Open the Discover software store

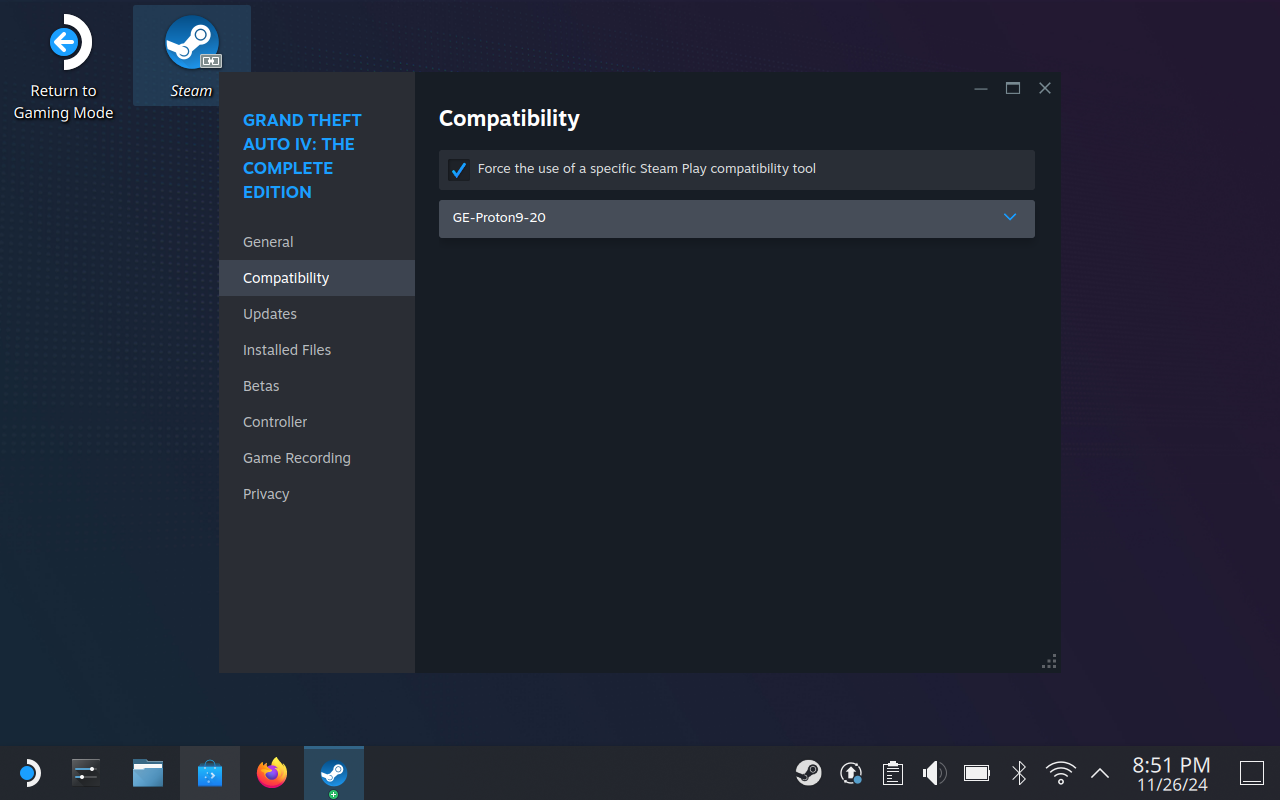coord(210,773)
